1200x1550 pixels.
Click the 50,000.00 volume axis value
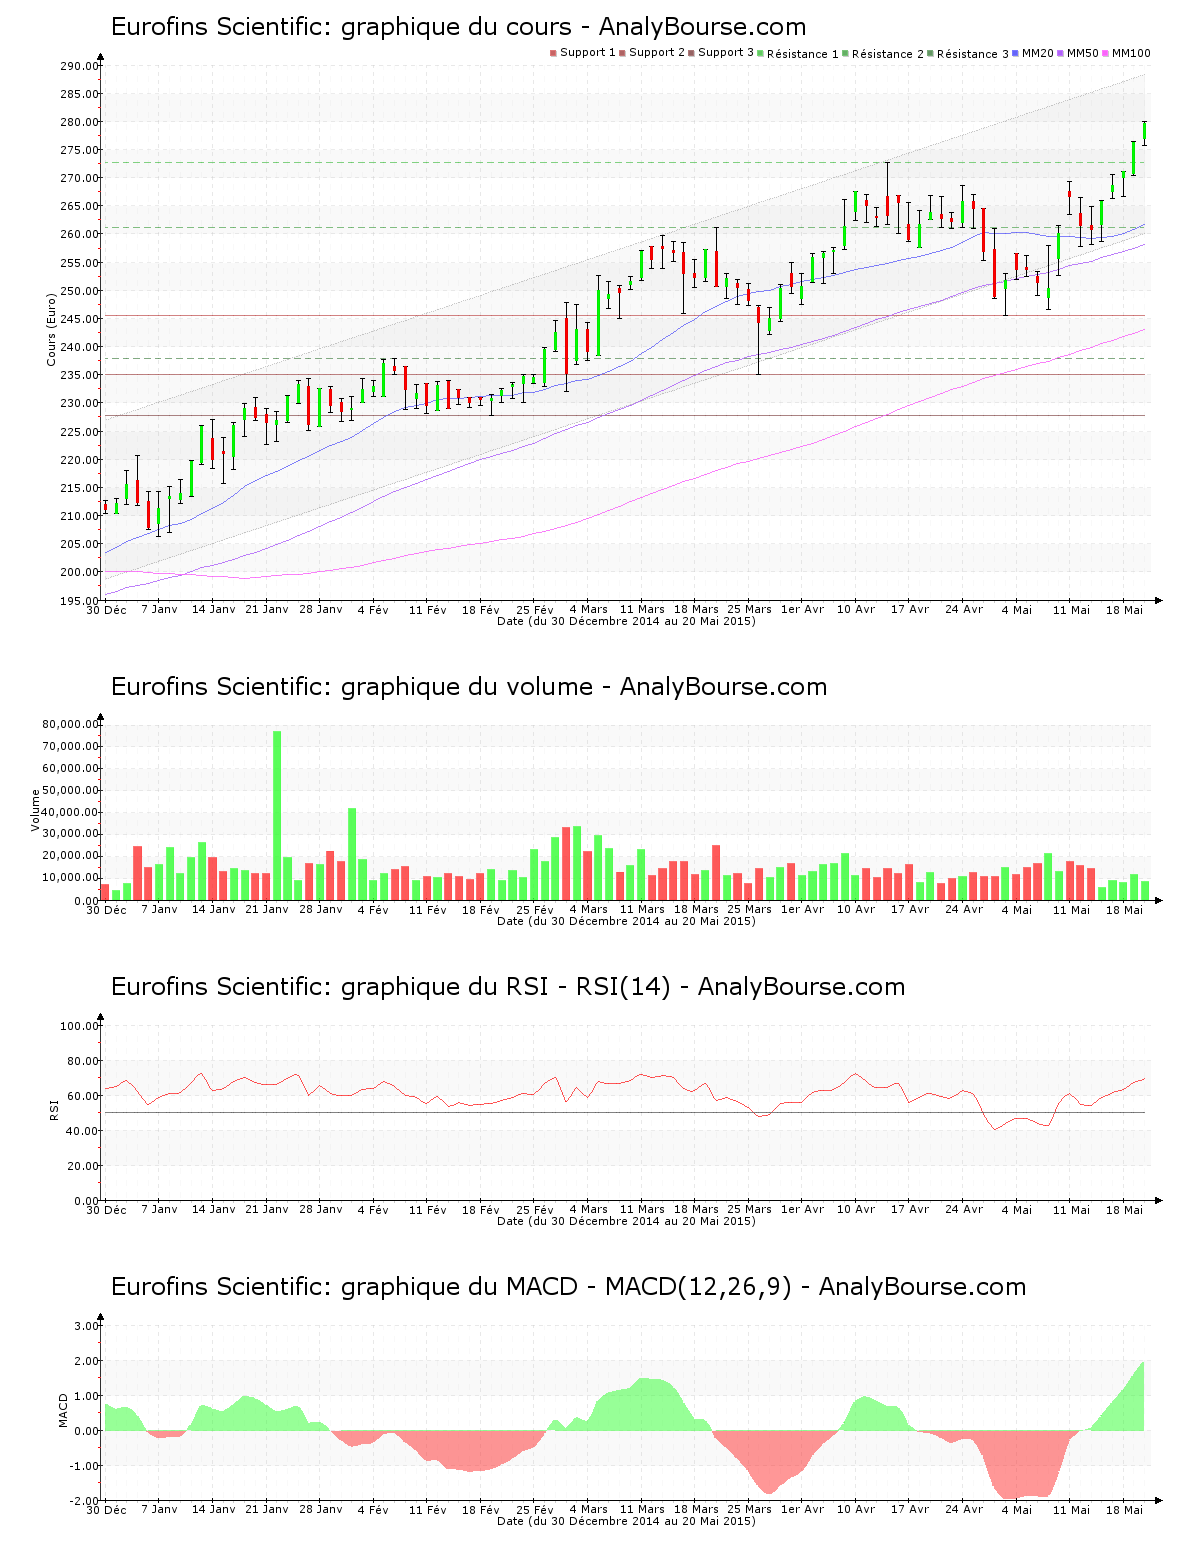[71, 790]
